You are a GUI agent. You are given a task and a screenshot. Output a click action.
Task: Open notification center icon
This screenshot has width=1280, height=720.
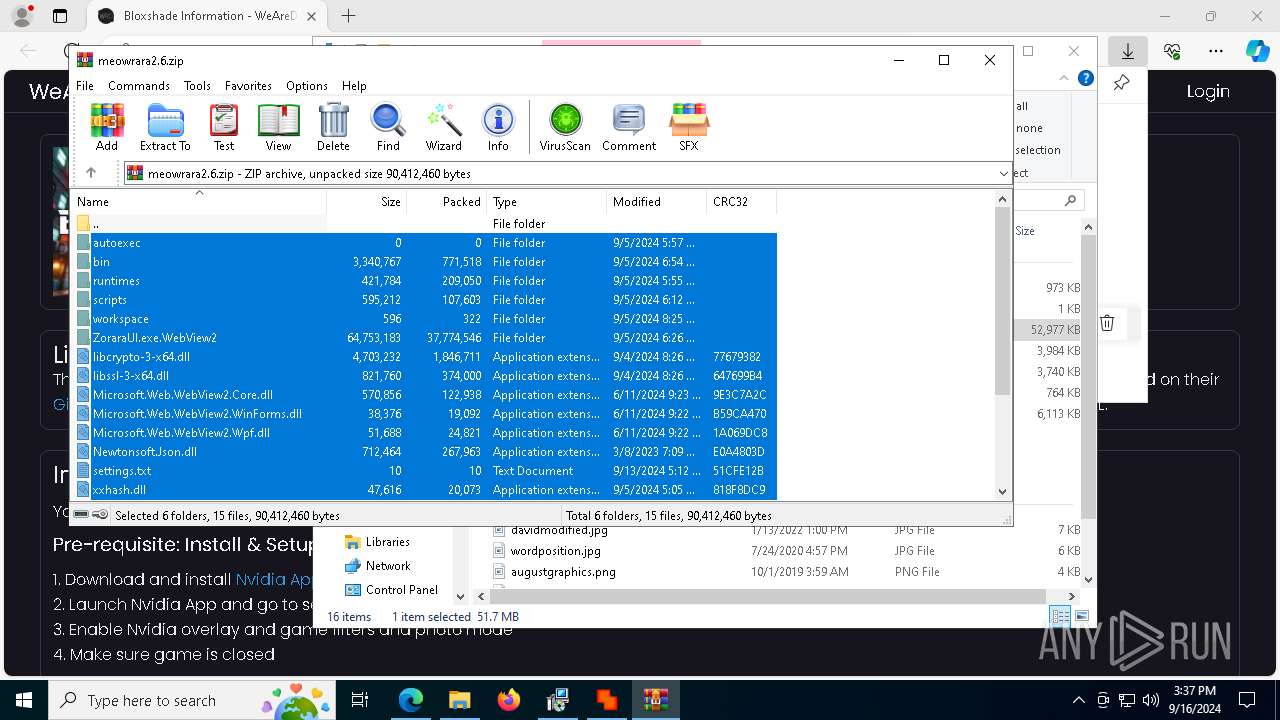point(1247,700)
